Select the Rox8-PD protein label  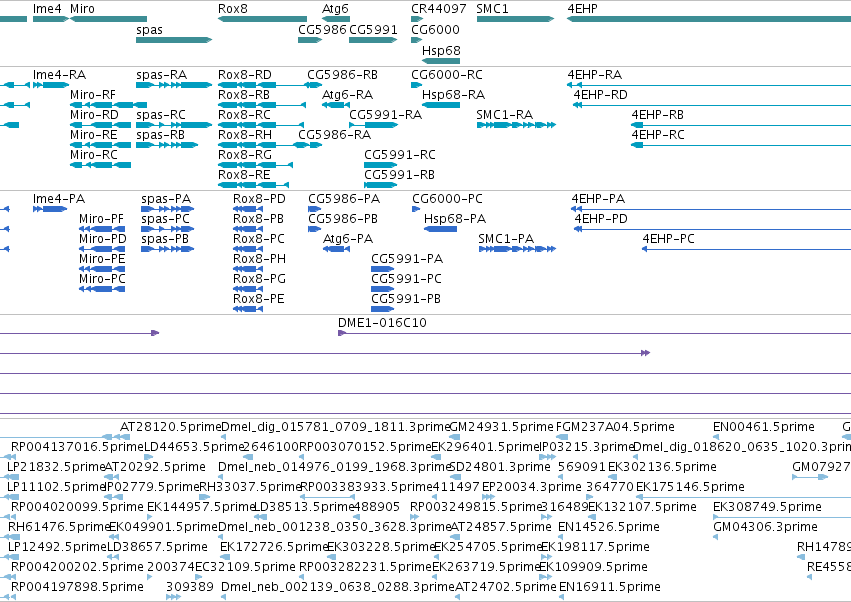point(259,199)
